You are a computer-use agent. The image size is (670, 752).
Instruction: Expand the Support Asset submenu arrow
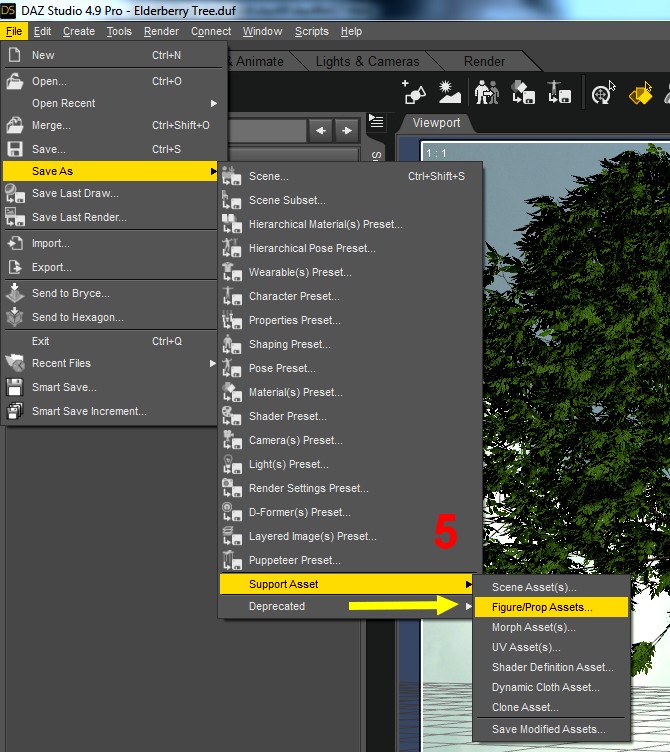click(x=468, y=584)
